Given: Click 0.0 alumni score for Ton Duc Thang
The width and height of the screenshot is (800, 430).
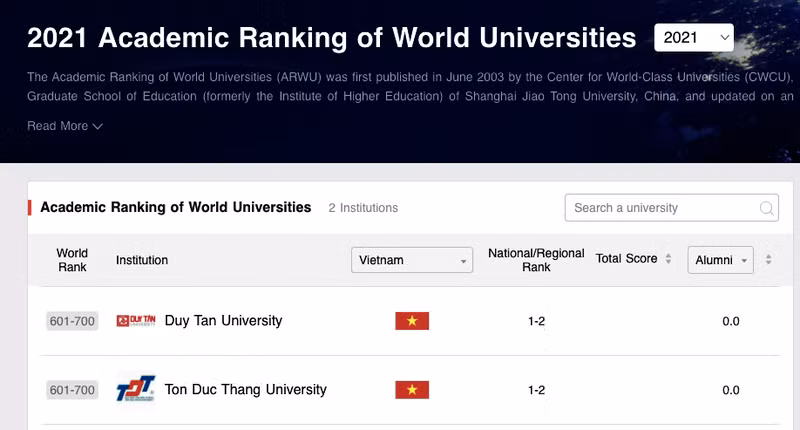Looking at the screenshot, I should click(731, 390).
